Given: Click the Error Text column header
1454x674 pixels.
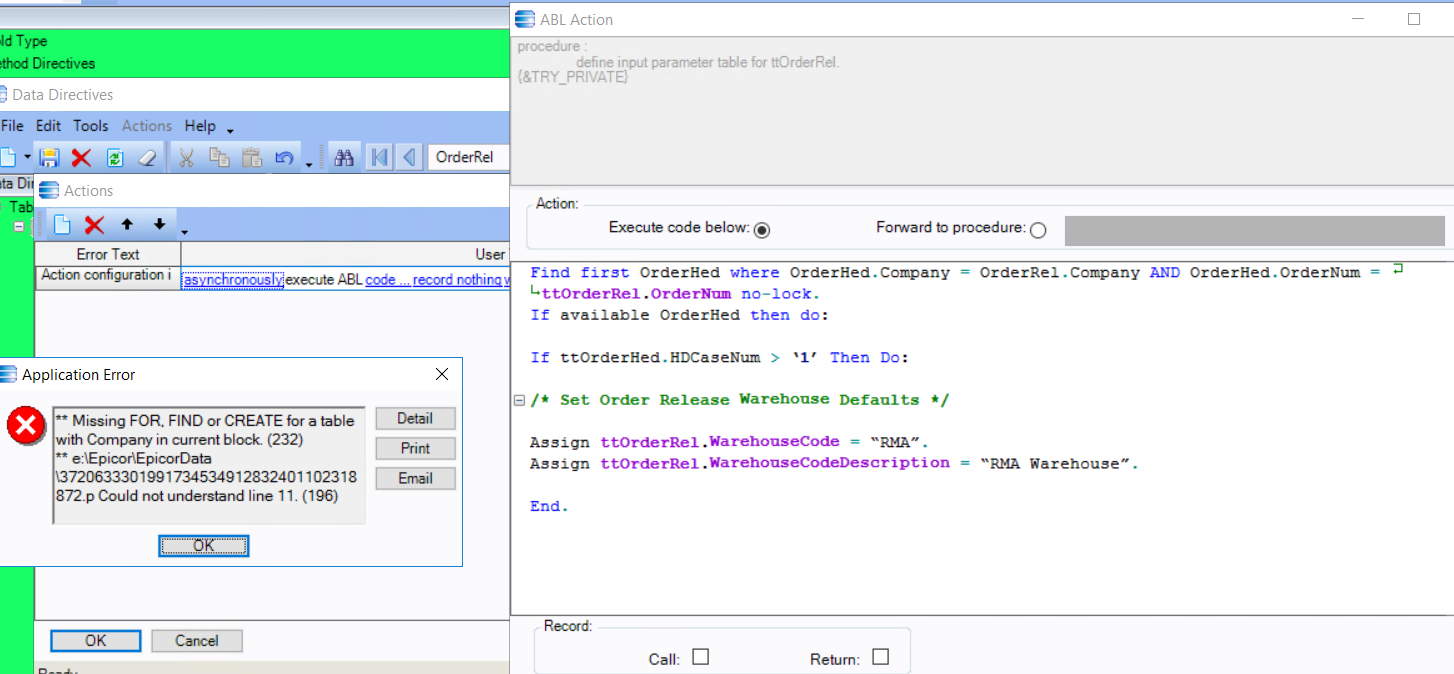Looking at the screenshot, I should click(108, 254).
